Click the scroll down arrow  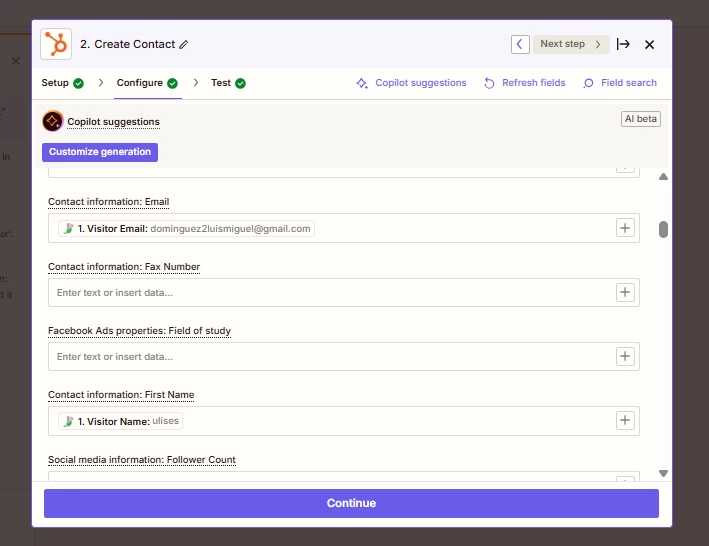[x=663, y=473]
